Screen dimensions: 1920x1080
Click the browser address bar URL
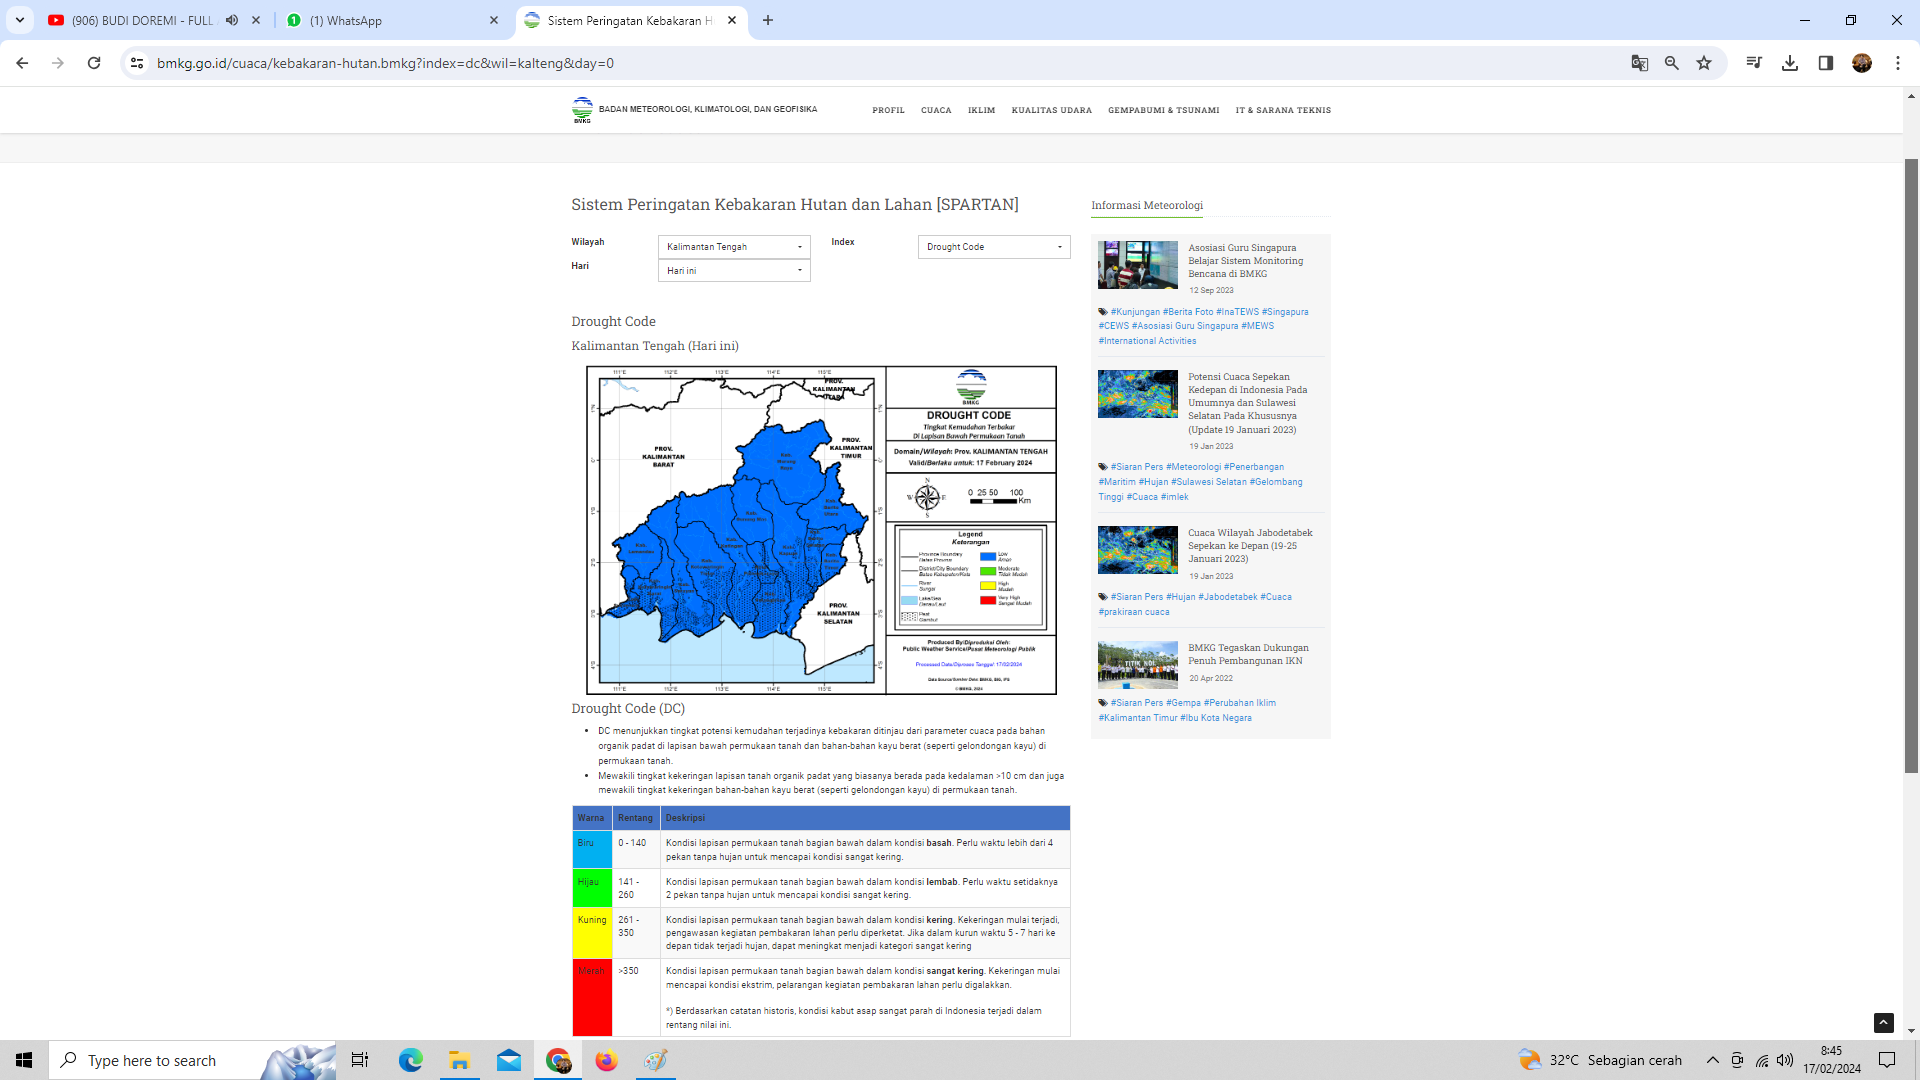(385, 63)
